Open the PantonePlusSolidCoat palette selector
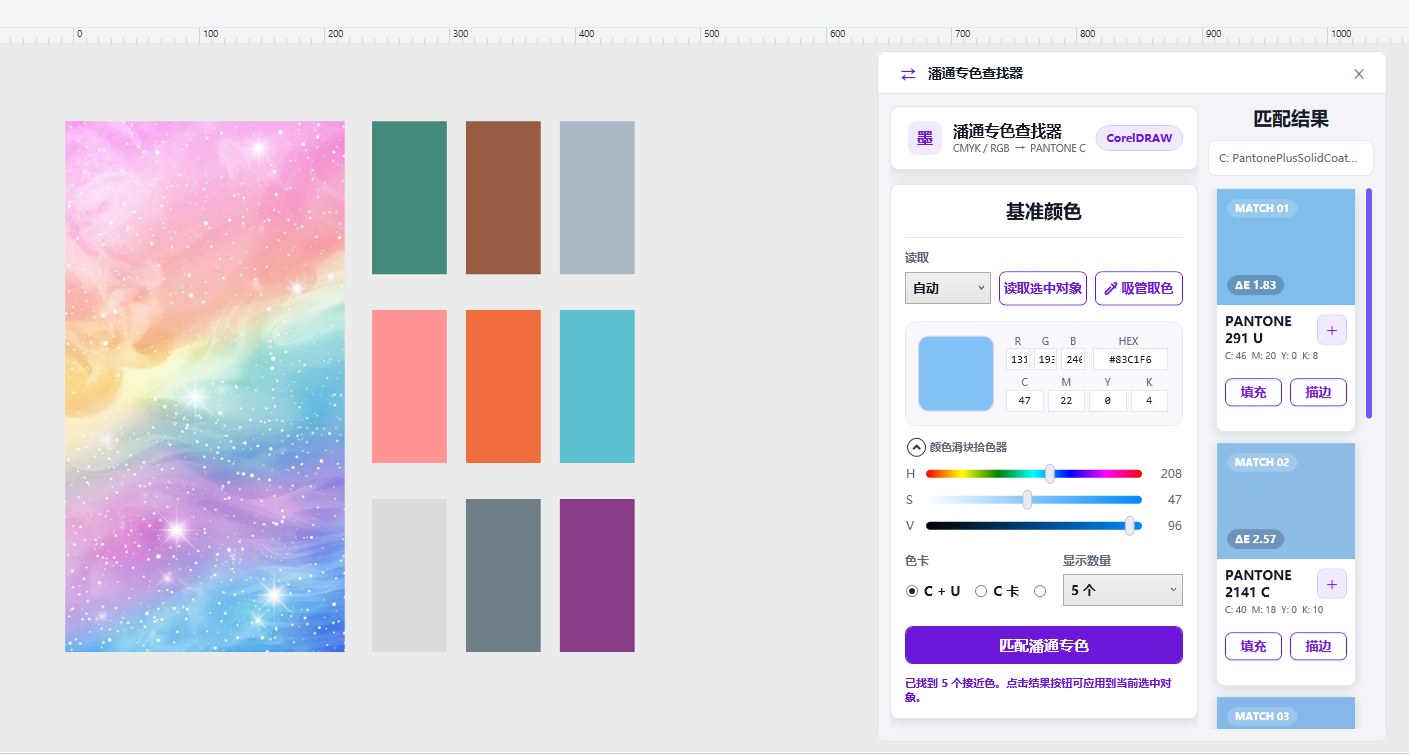Screen dimensions: 1409x754 point(1291,158)
